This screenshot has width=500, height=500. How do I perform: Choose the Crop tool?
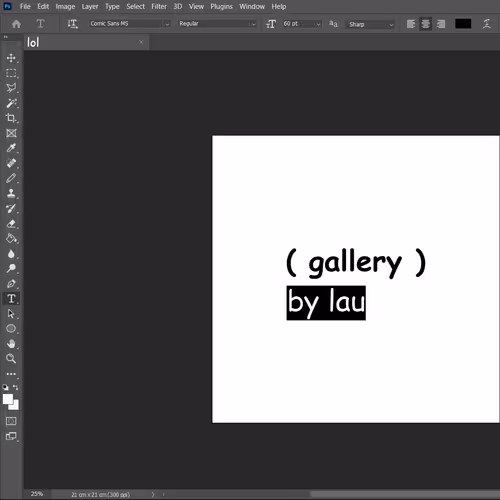(x=11, y=118)
